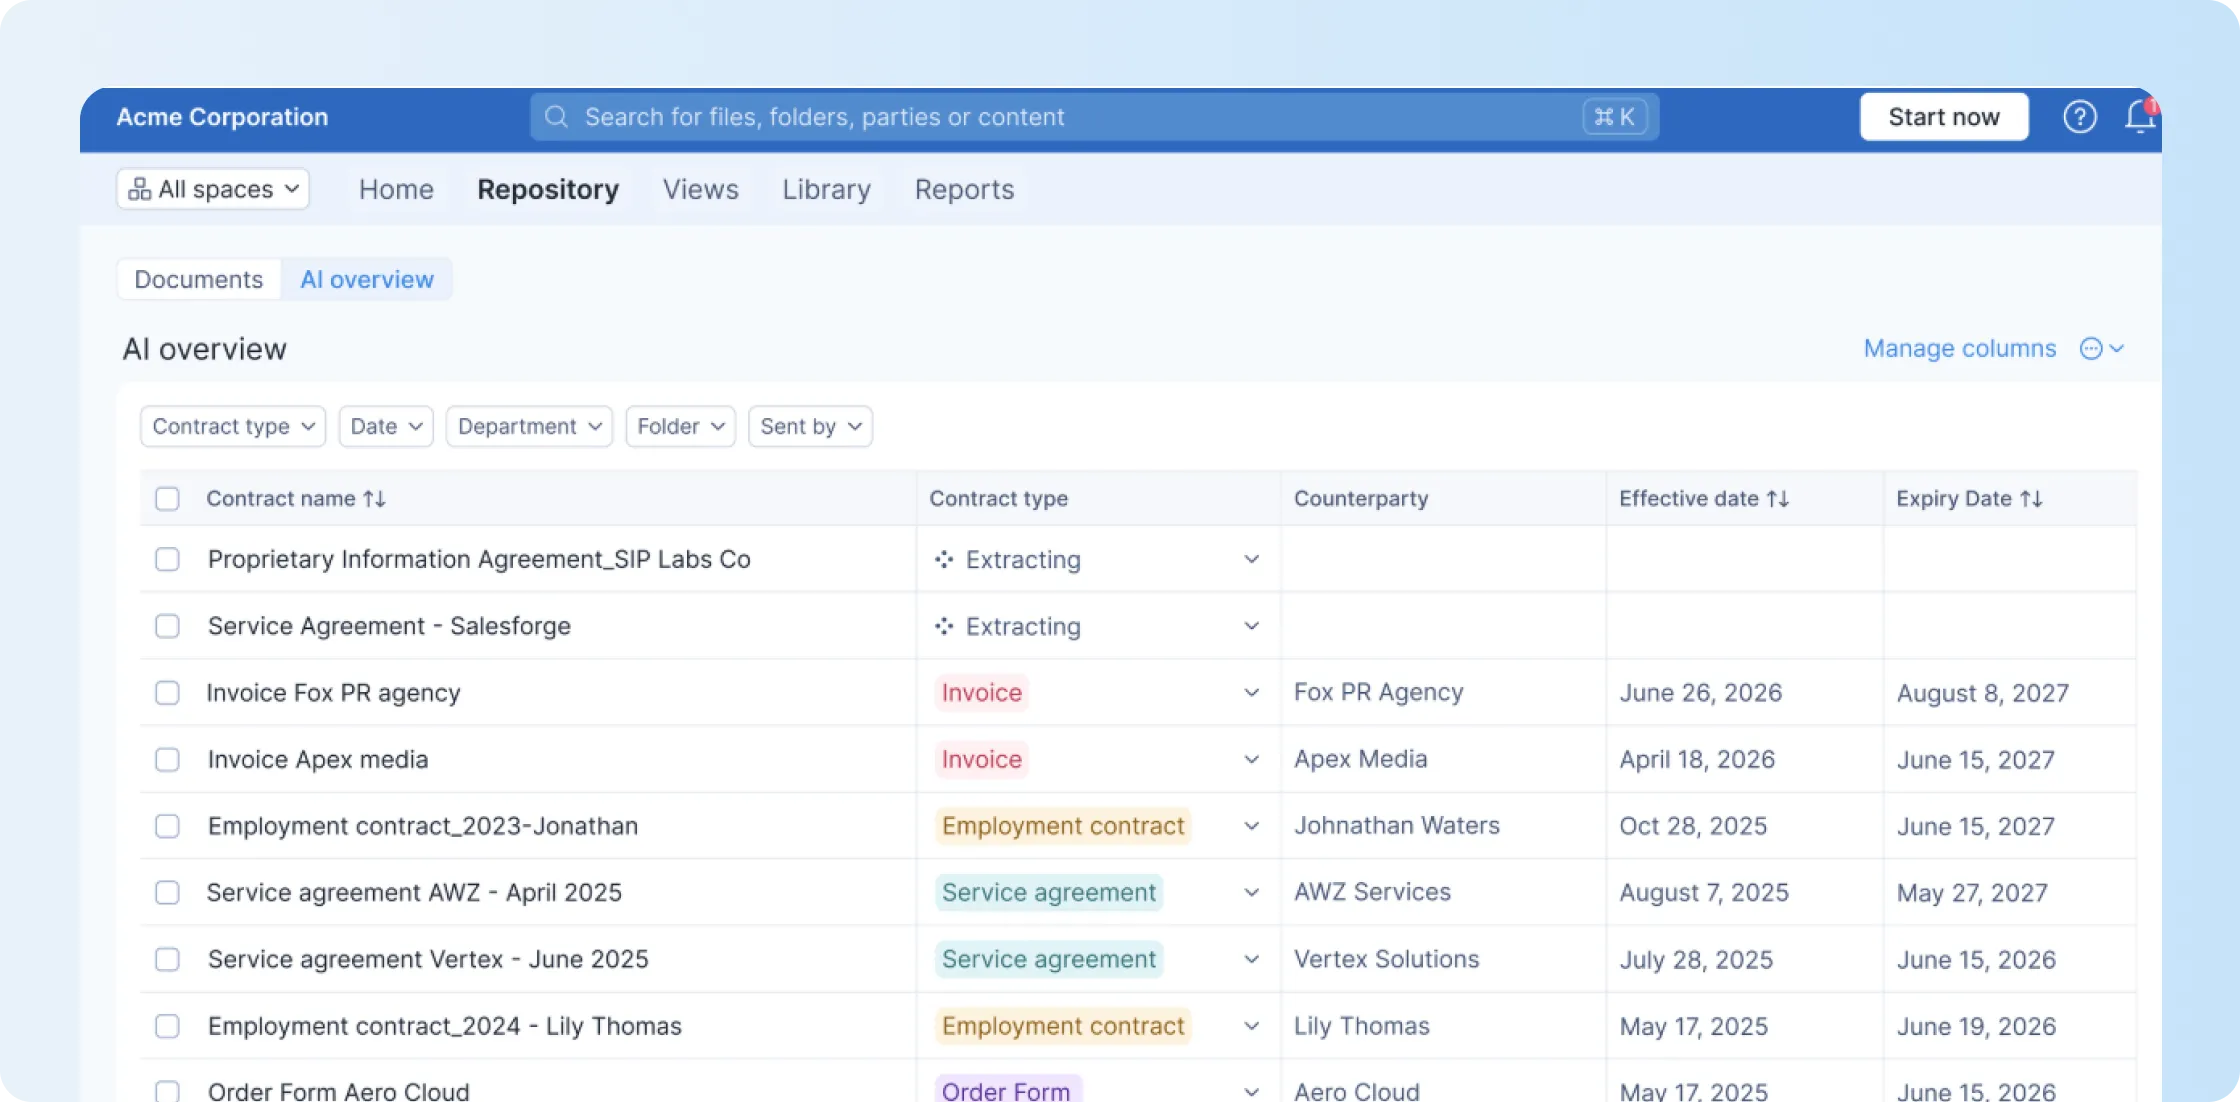Toggle the select-all checkbox in table header
The image size is (2240, 1102).
click(x=167, y=498)
